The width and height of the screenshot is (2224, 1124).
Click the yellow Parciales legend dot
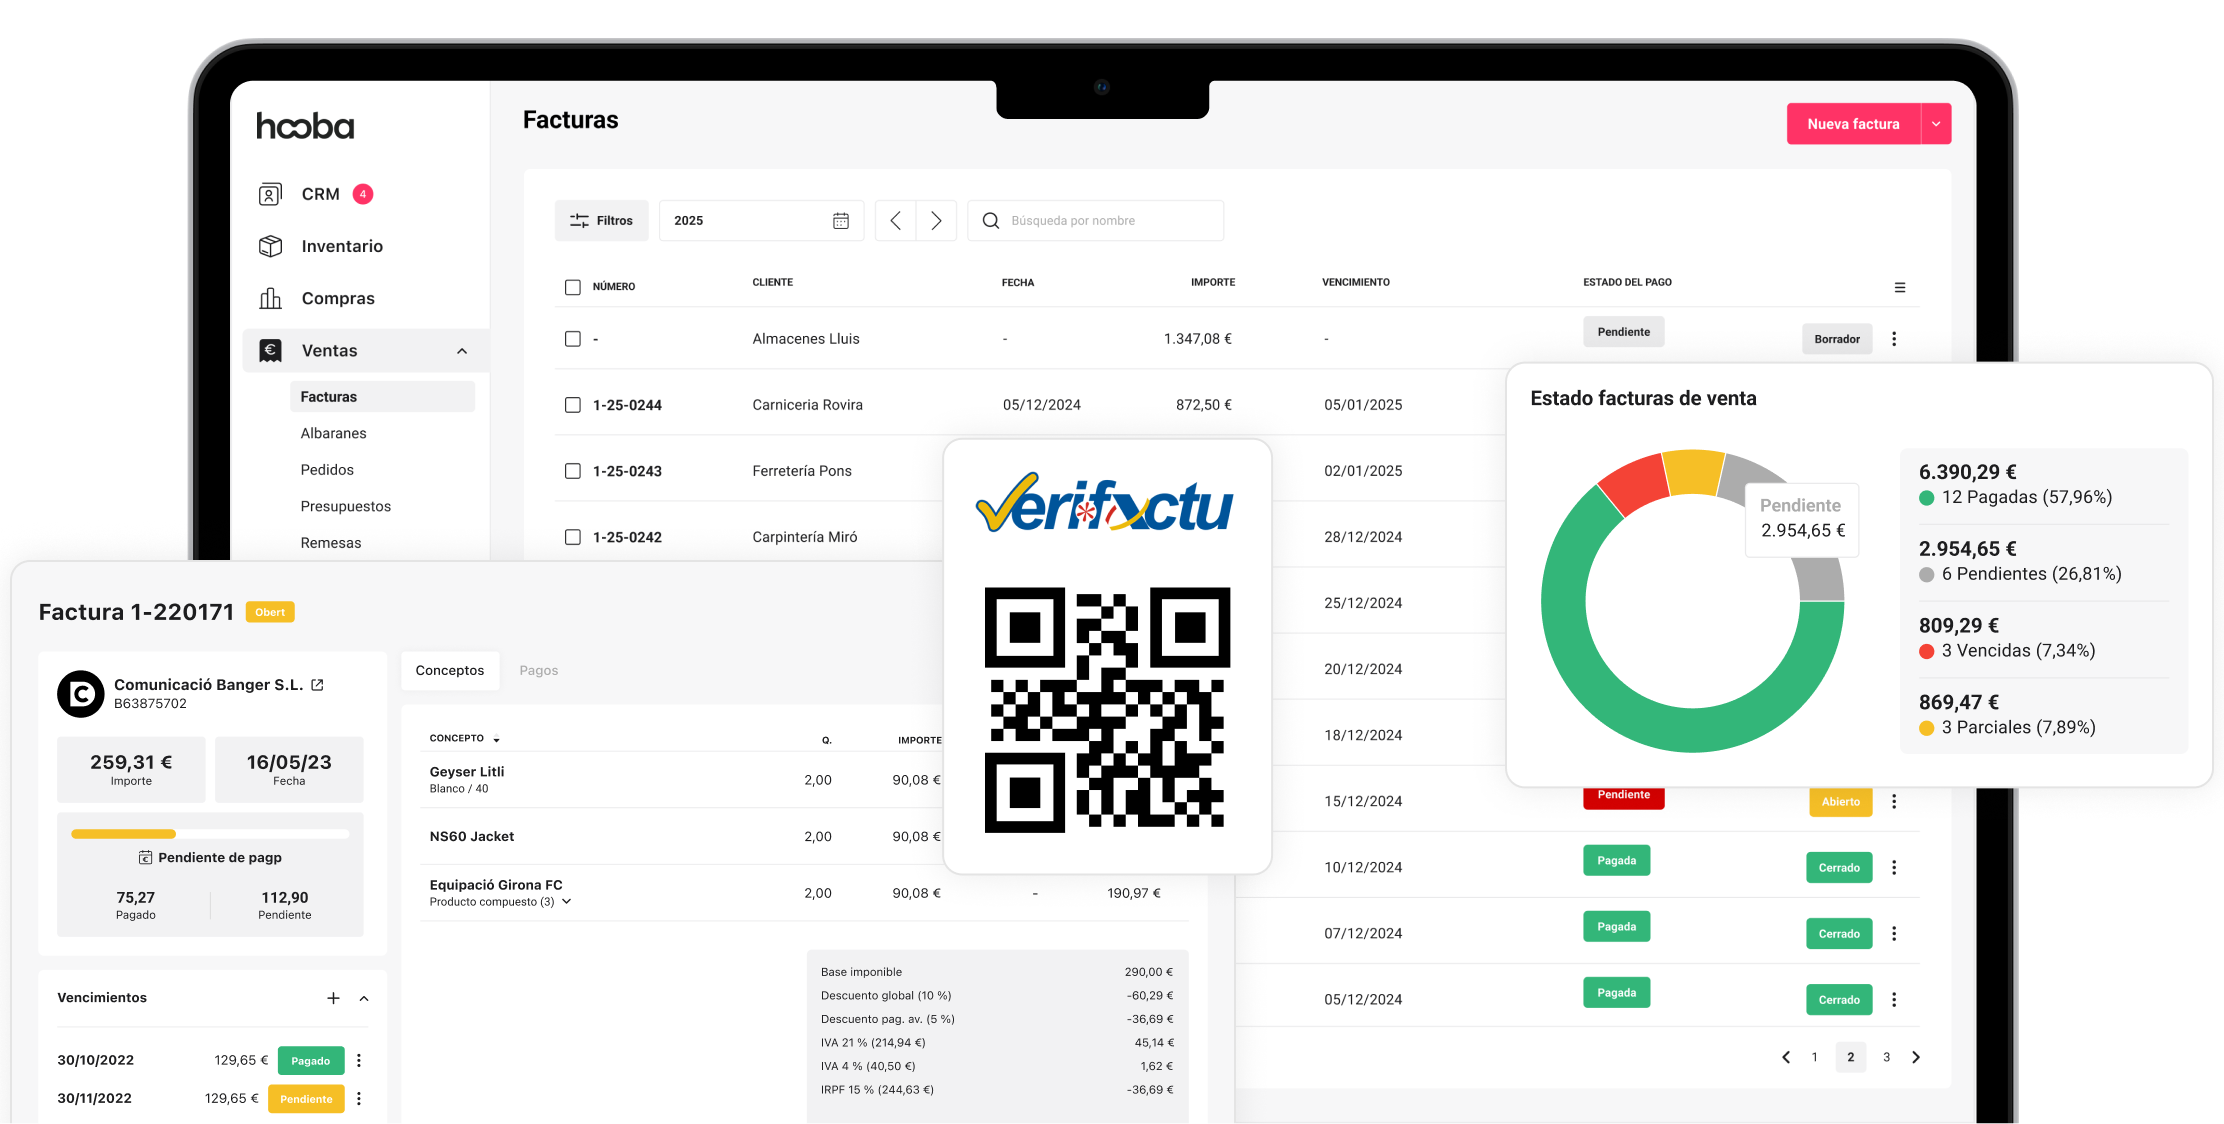click(1926, 728)
